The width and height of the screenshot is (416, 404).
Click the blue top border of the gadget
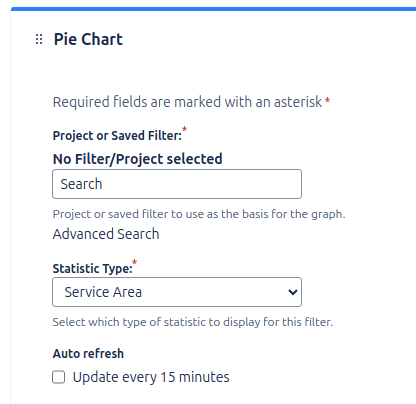(x=213, y=9)
